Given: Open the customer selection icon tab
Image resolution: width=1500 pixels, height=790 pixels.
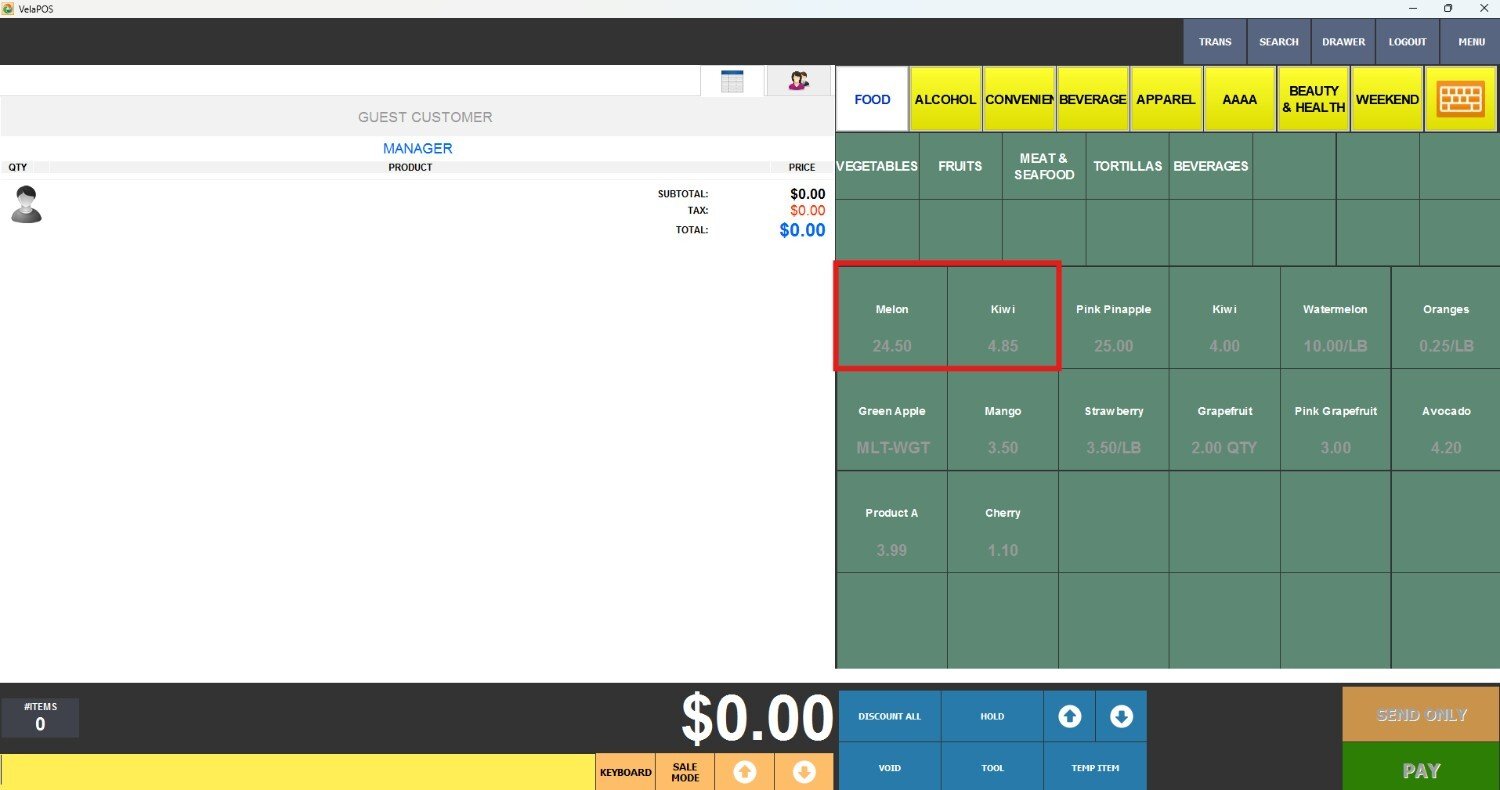Looking at the screenshot, I should click(x=797, y=81).
